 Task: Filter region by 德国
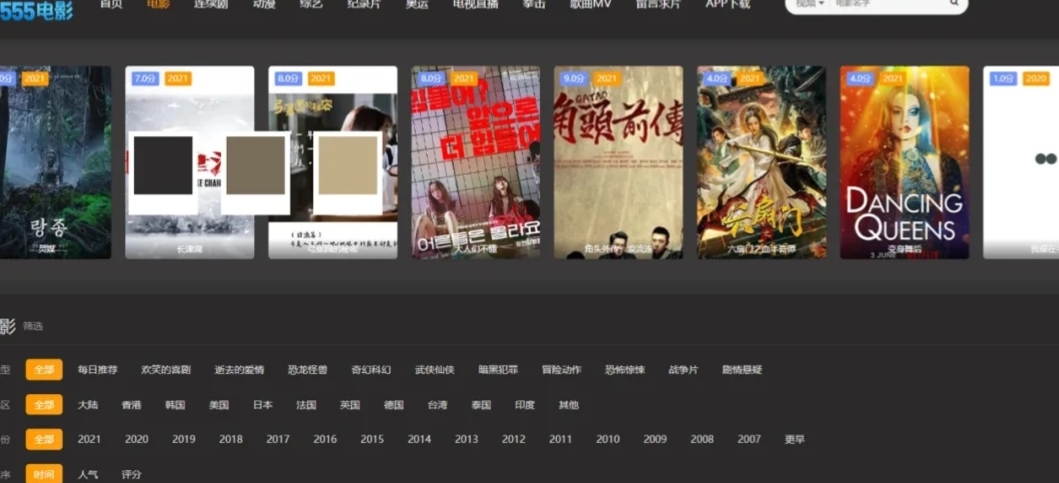(x=394, y=405)
